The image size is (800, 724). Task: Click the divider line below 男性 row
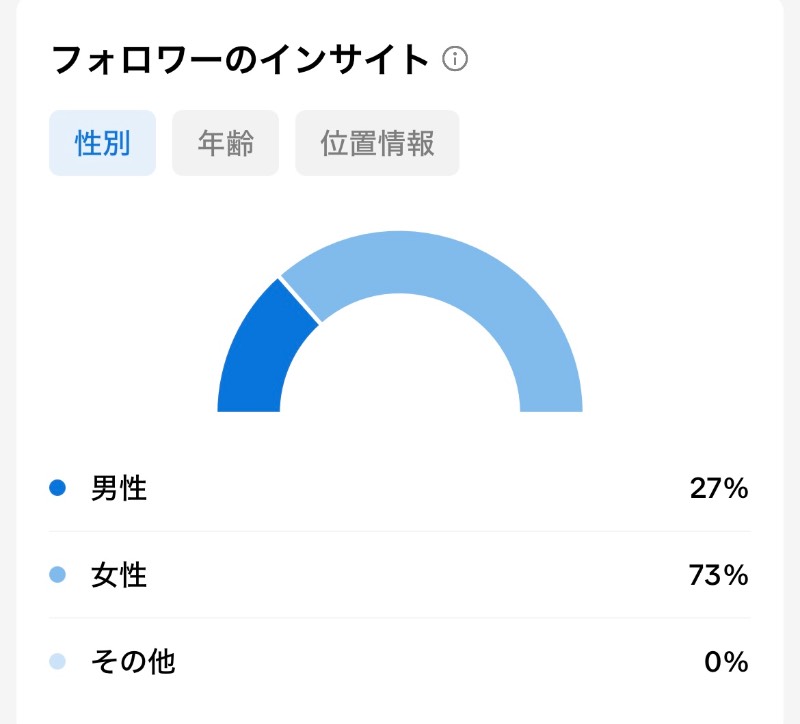click(400, 531)
